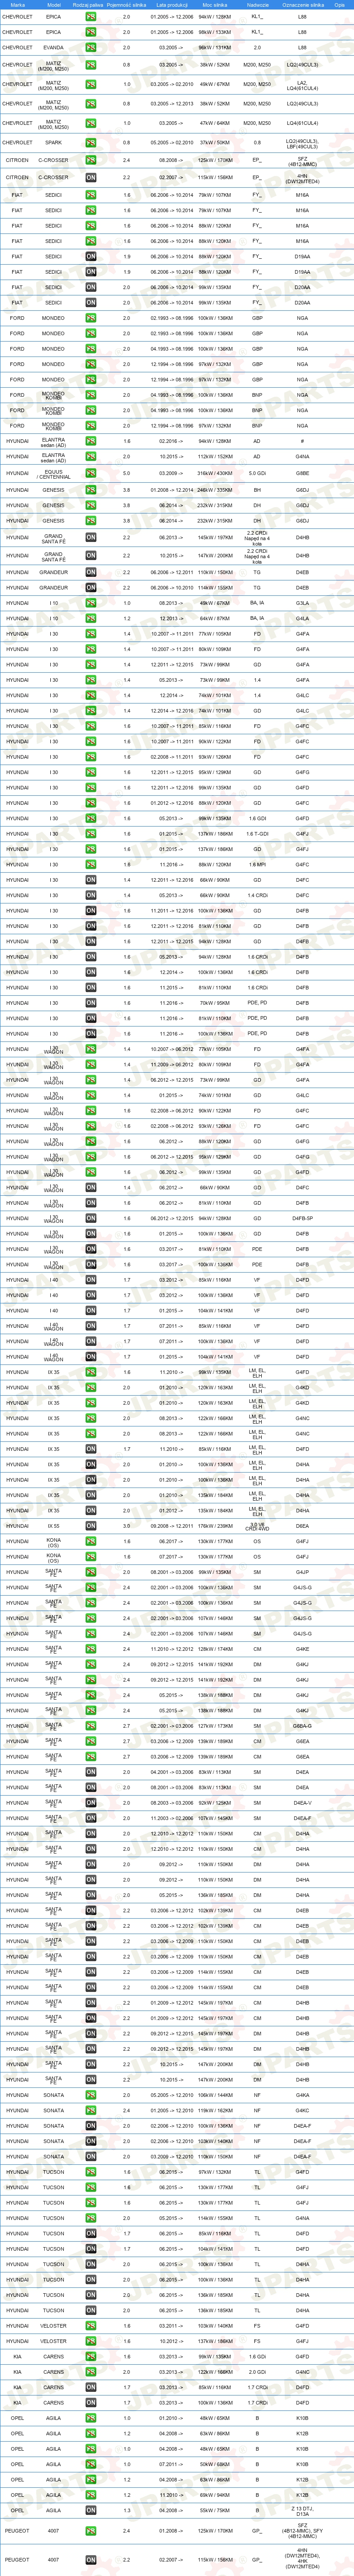Click the Oznaczenie silnika column header
Image resolution: width=354 pixels, height=2576 pixels.
coord(303,4)
